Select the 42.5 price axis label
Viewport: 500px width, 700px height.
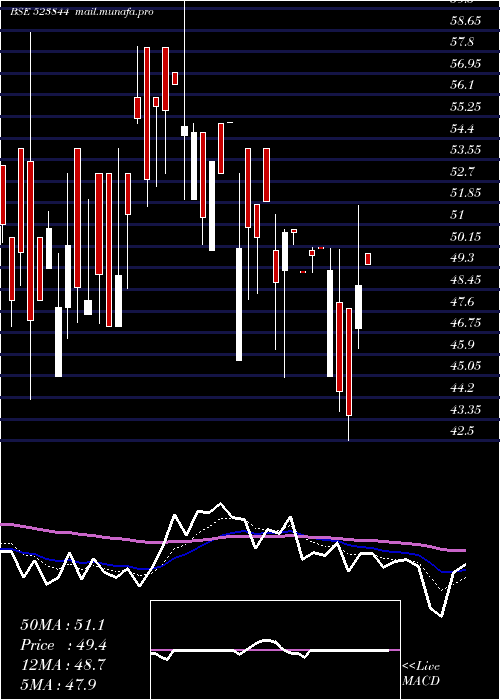461,431
